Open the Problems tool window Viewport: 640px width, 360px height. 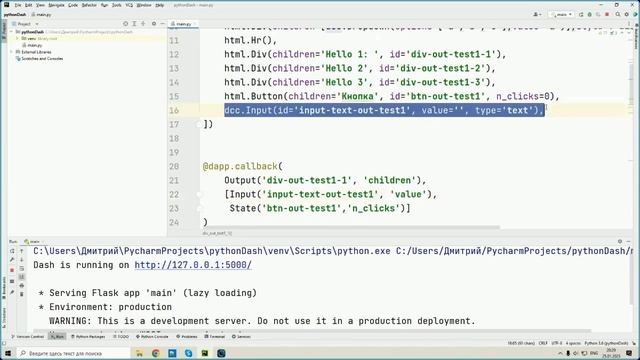[x=187, y=337]
